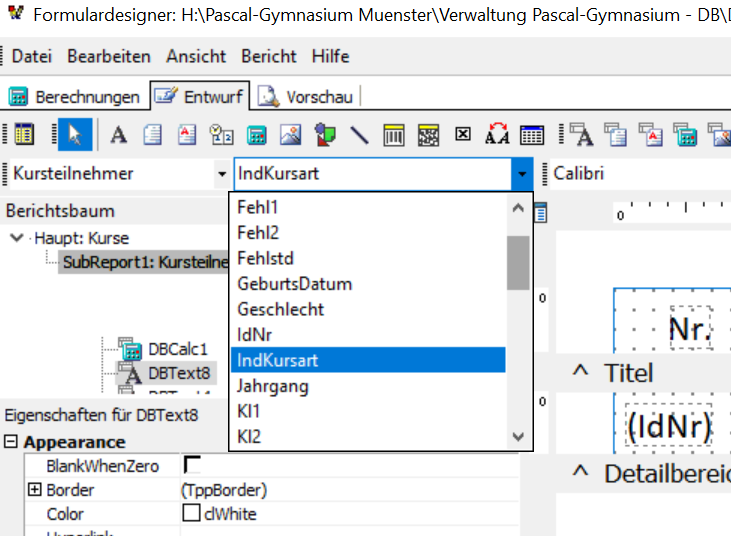The width and height of the screenshot is (731, 536).
Task: Collapse the Appearance property group
Action: coord(11,441)
